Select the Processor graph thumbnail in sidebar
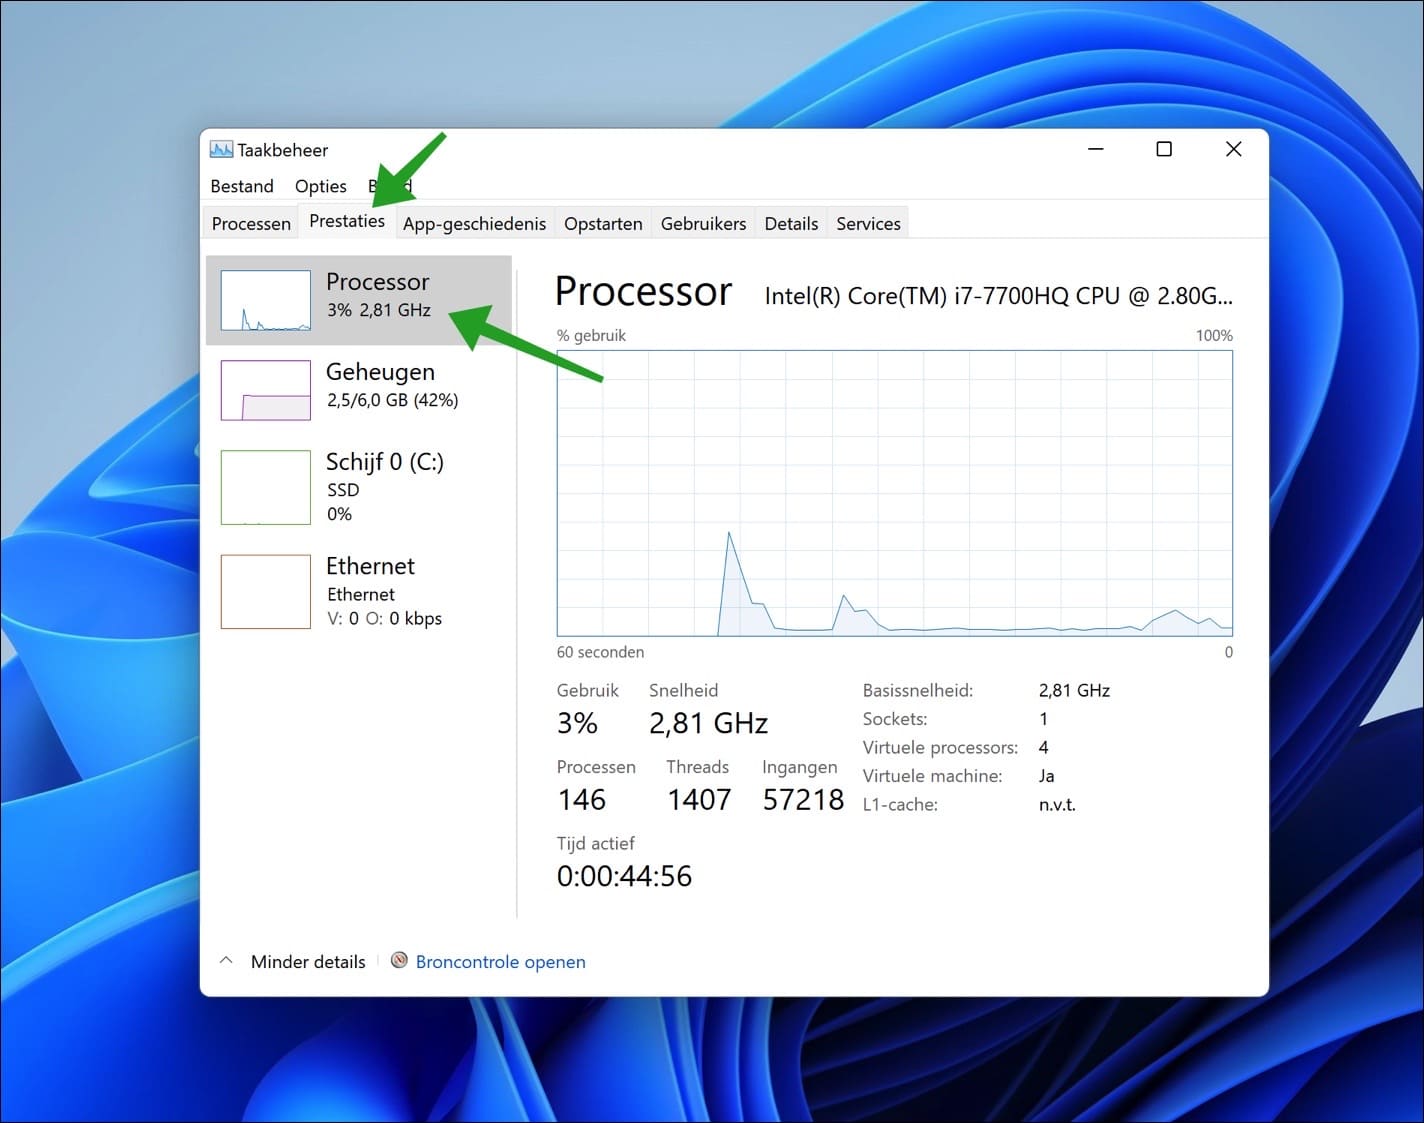Image resolution: width=1424 pixels, height=1123 pixels. click(x=265, y=299)
